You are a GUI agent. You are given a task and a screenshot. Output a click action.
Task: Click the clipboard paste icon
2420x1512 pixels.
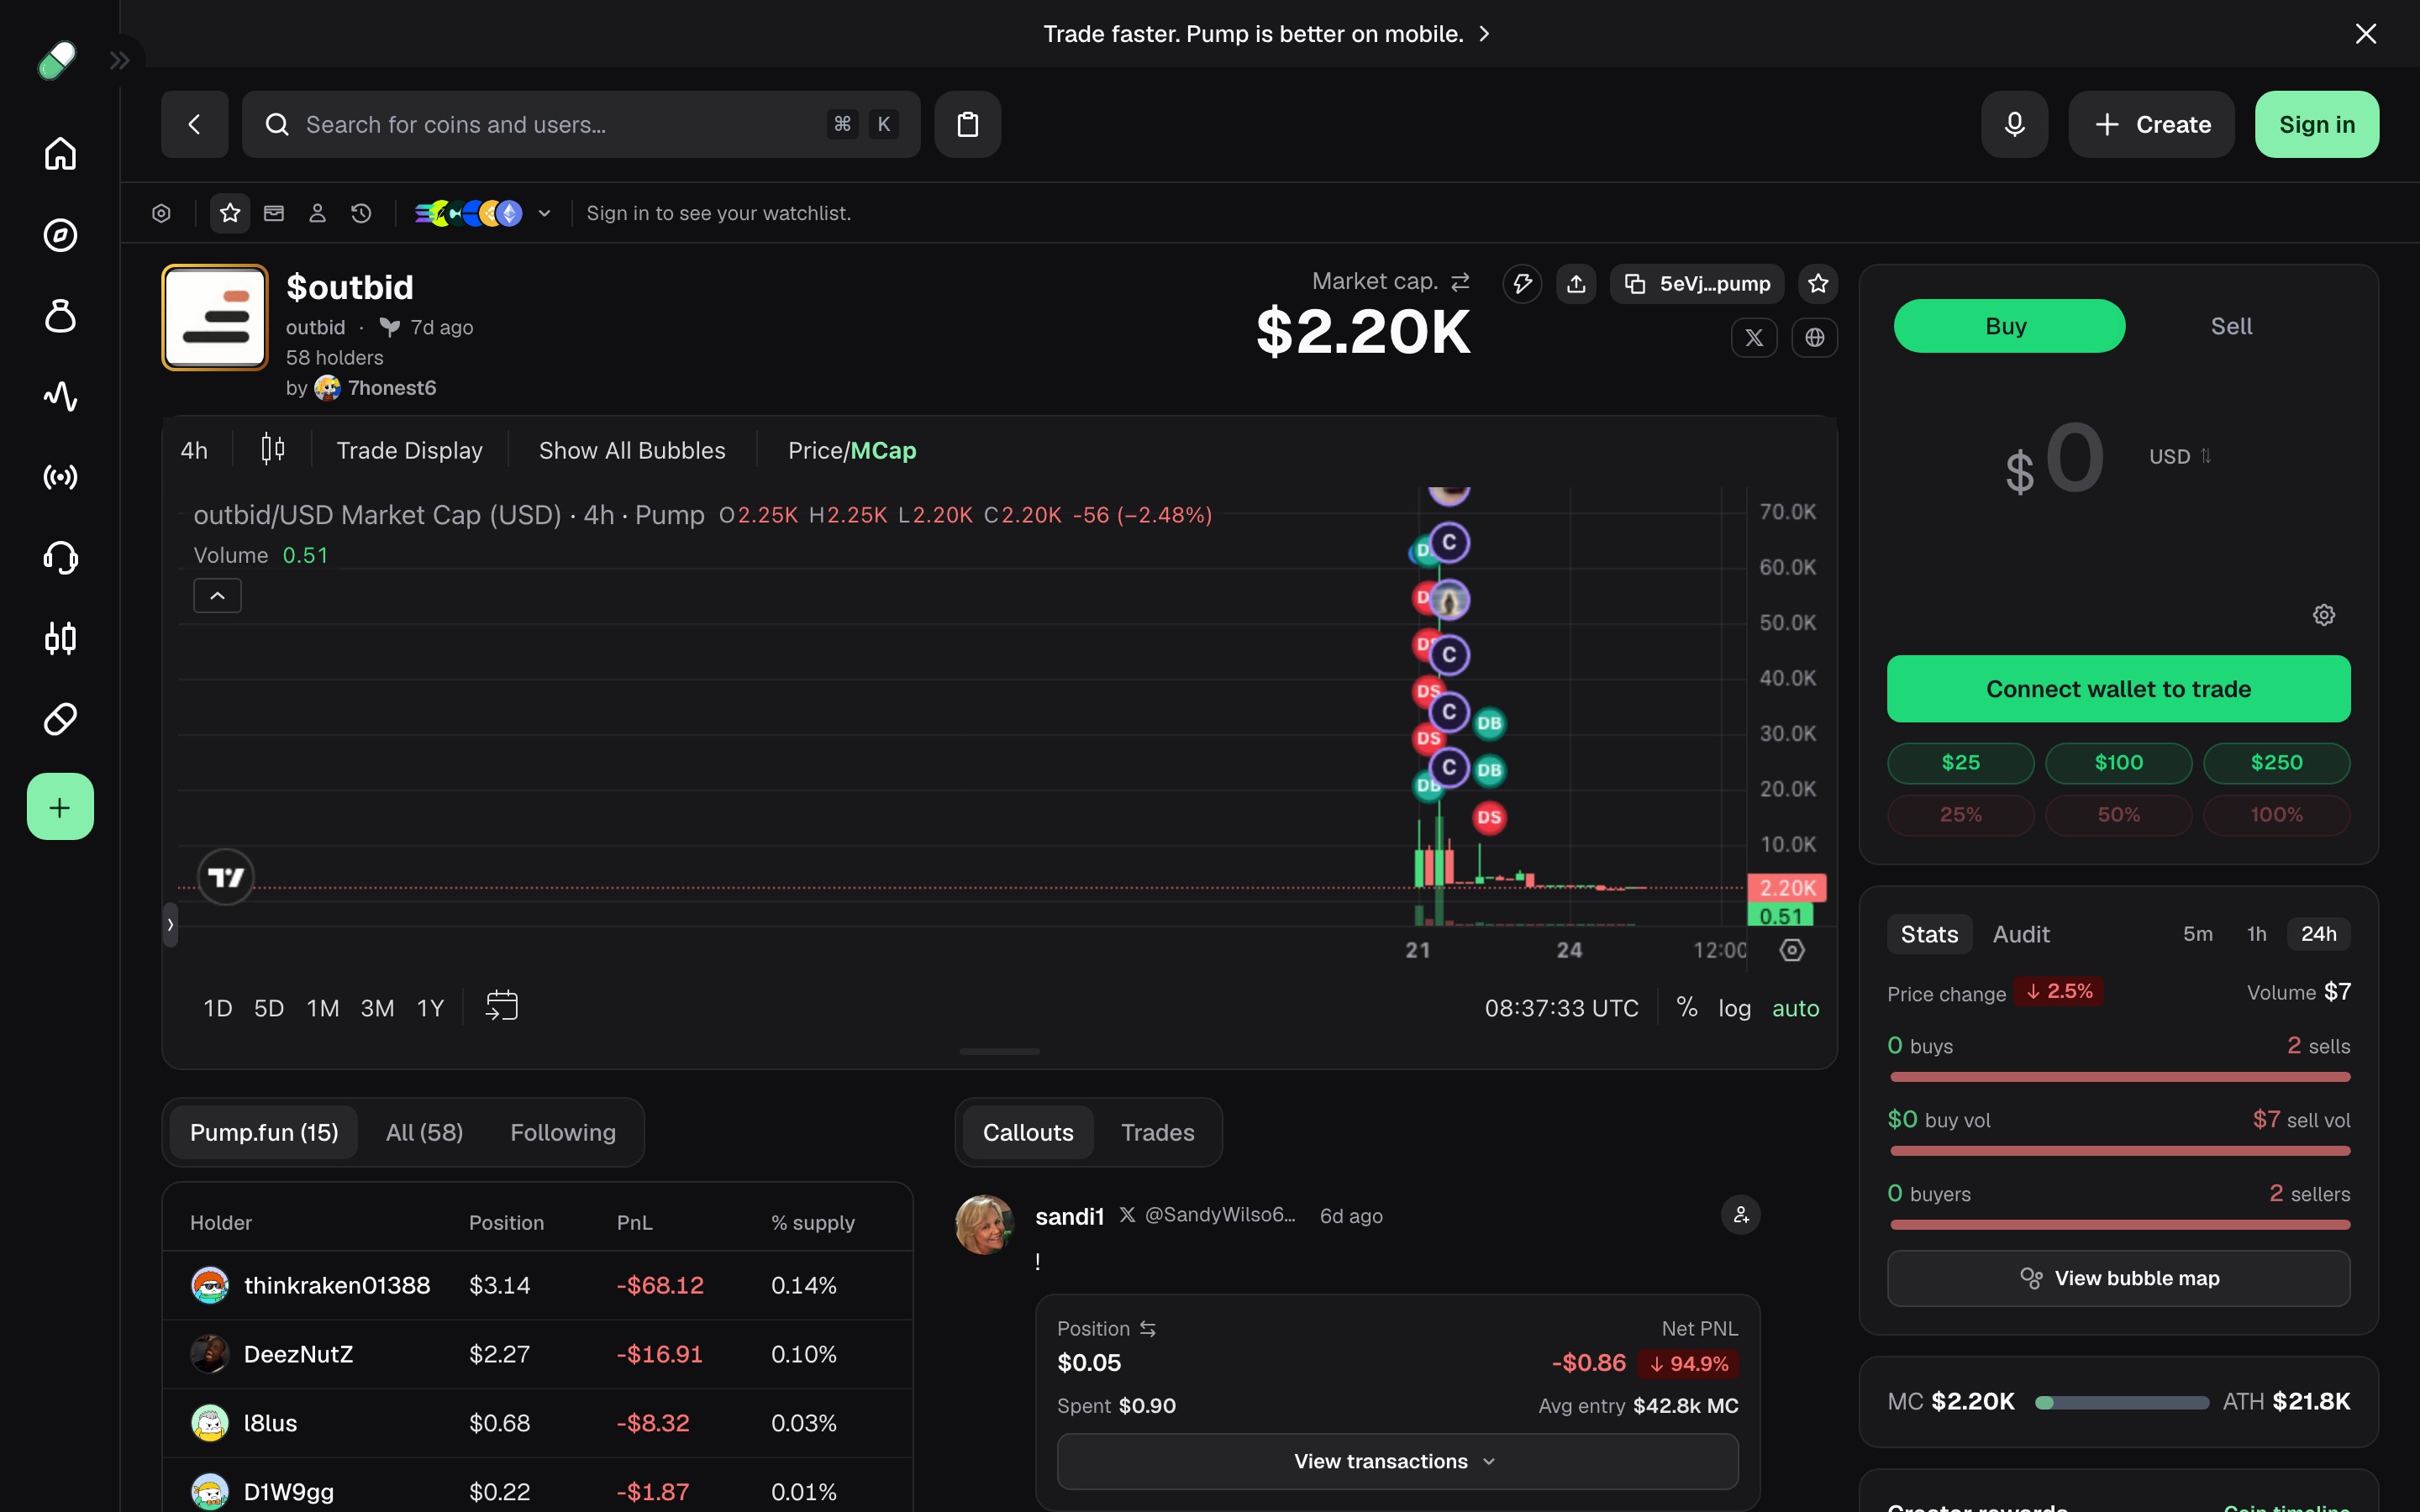coord(968,124)
